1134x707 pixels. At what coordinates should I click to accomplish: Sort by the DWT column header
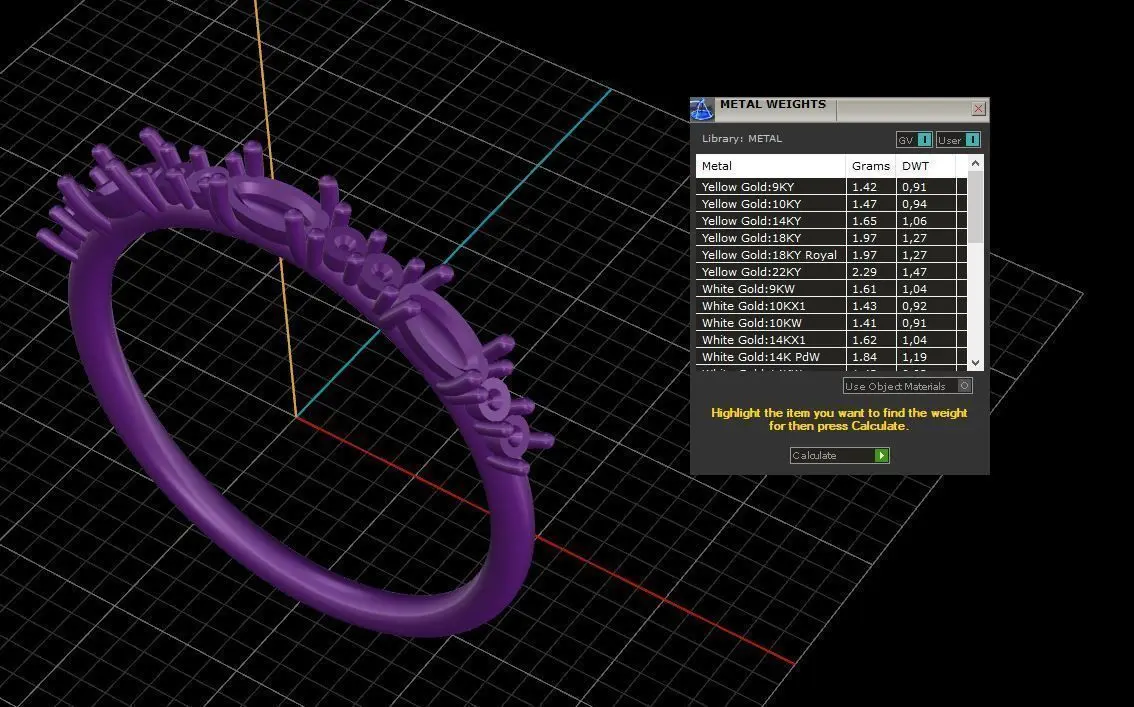pyautogui.click(x=926, y=166)
